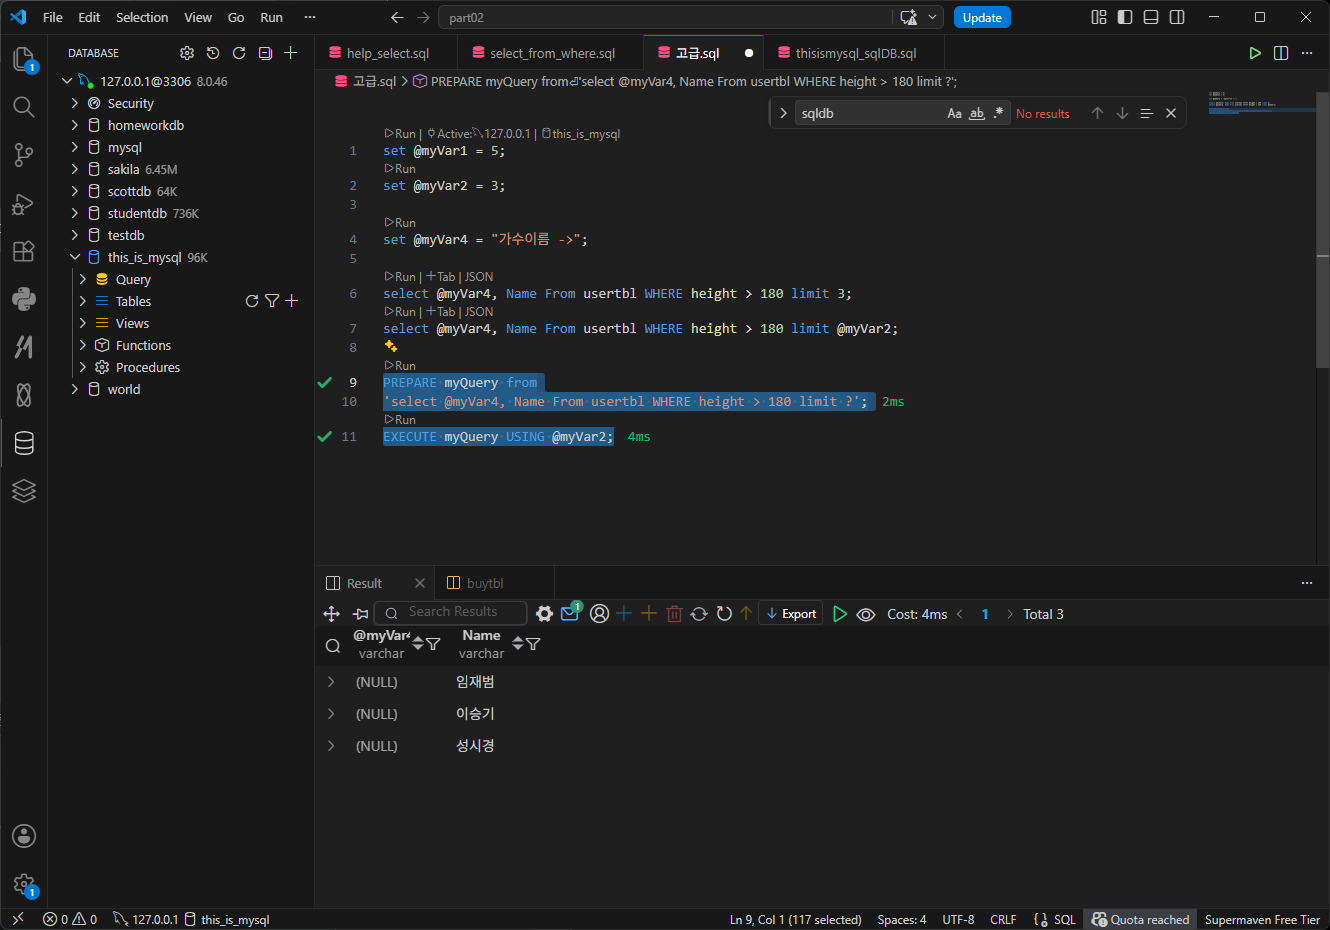1330x930 pixels.
Task: Open the Explorer view in activity bar
Action: [24, 59]
